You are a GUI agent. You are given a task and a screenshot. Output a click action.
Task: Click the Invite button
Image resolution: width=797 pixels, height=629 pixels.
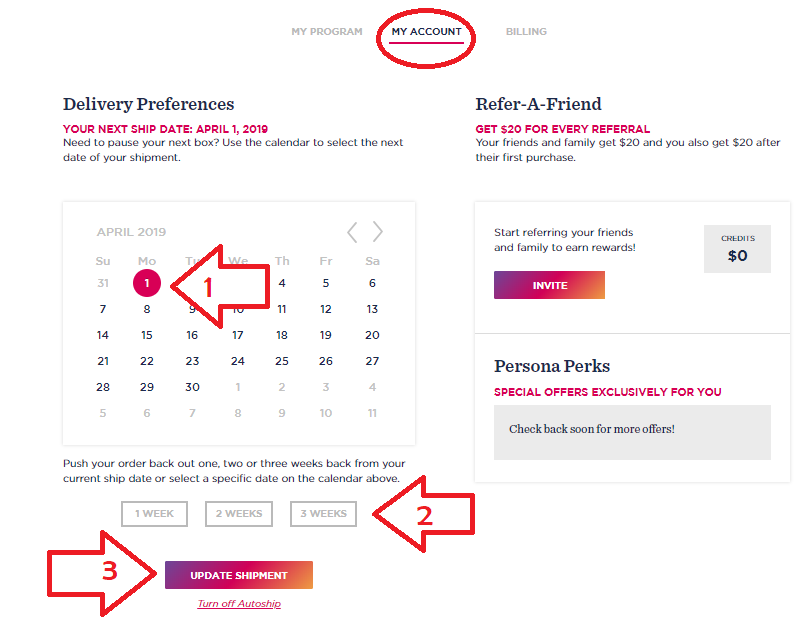click(x=549, y=285)
